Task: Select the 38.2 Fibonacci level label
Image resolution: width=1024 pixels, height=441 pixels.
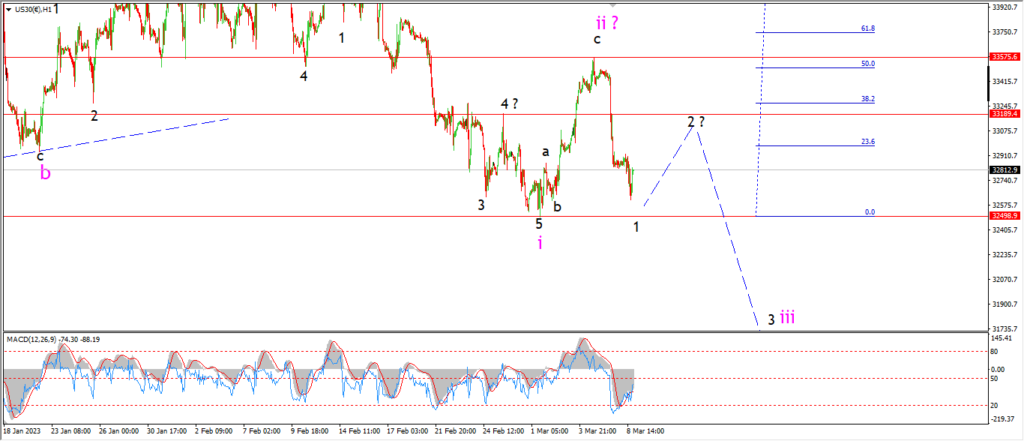Action: [x=868, y=99]
